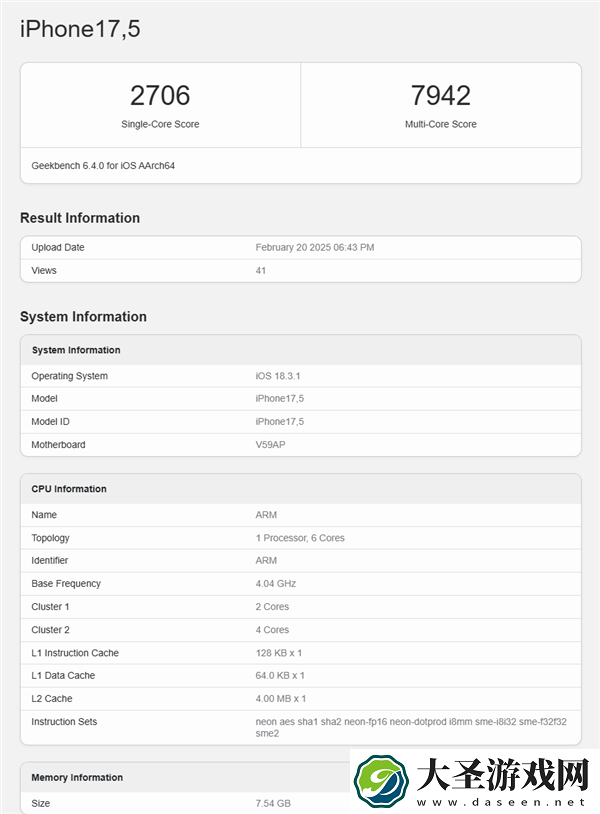Viewport: 600px width, 814px height.
Task: Click the Upload Date label
Action: point(58,248)
